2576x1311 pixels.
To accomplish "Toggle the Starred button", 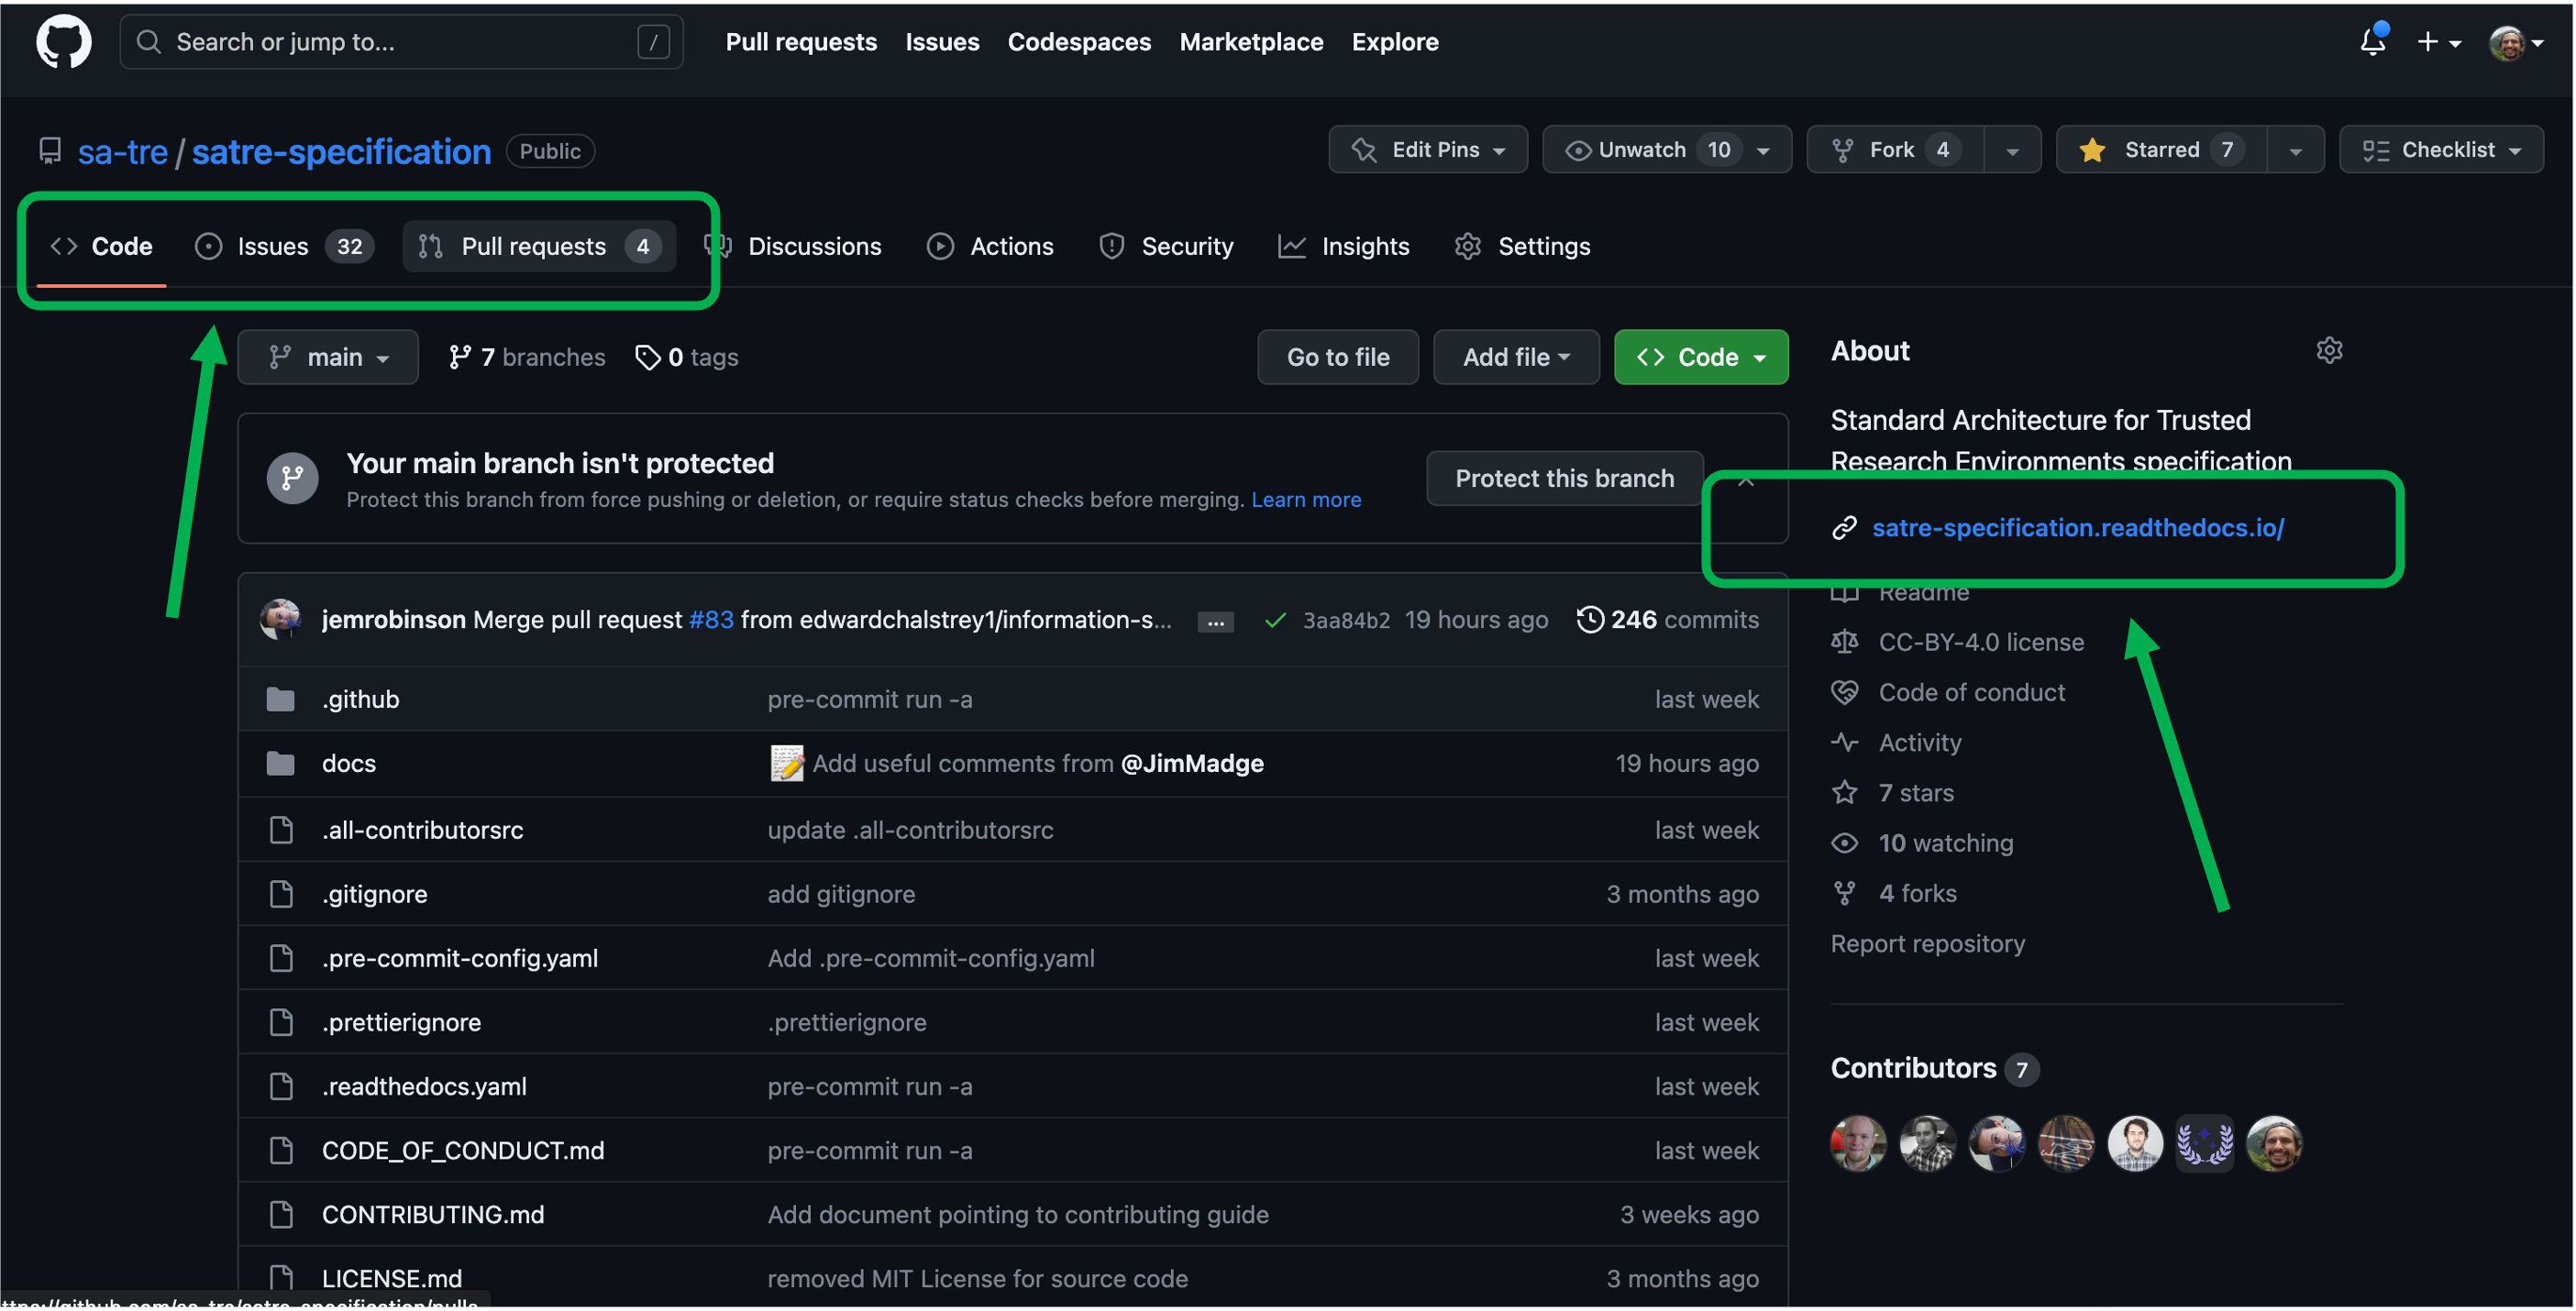I will pos(2161,150).
